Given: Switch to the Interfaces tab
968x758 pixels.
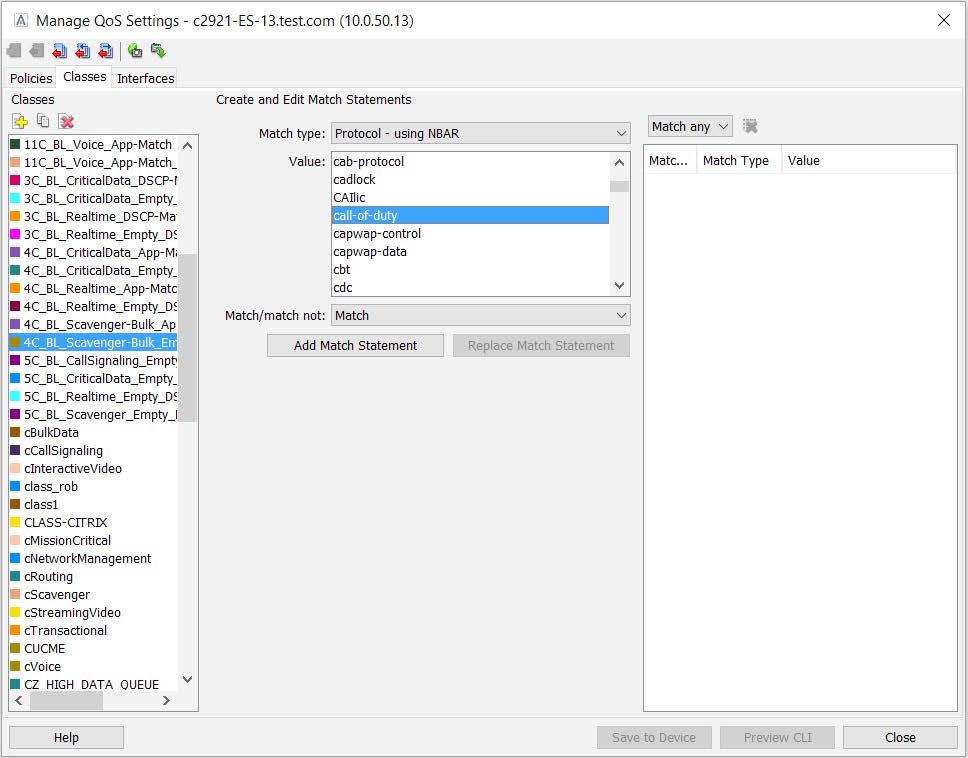Looking at the screenshot, I should click(x=145, y=78).
